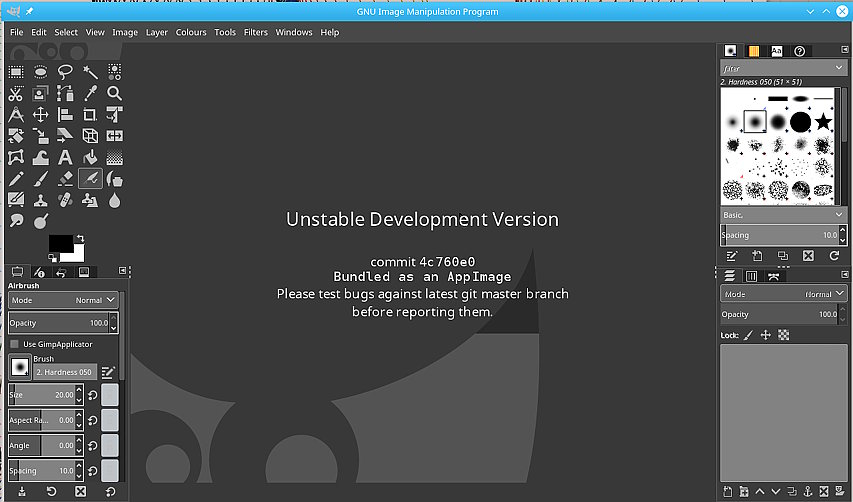
Task: Open the layers dock configure menu arrow
Action: 845,275
